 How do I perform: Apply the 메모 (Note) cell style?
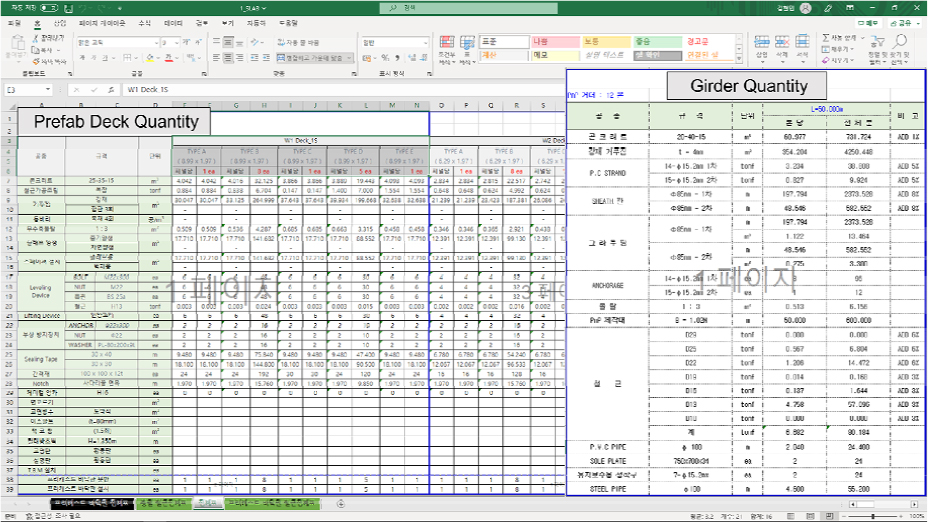(x=555, y=55)
